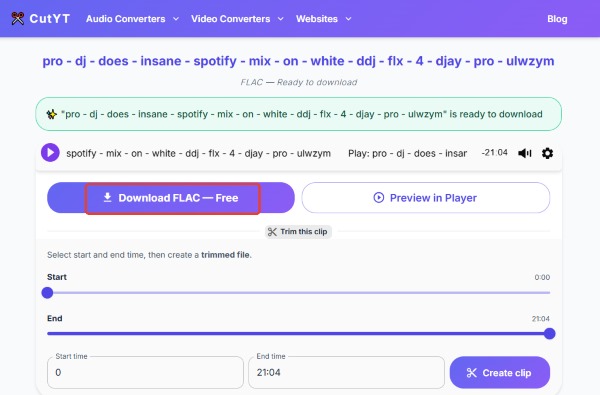Click the 21:04 value above the End slider
Viewport: 600px width, 395px height.
click(x=541, y=318)
